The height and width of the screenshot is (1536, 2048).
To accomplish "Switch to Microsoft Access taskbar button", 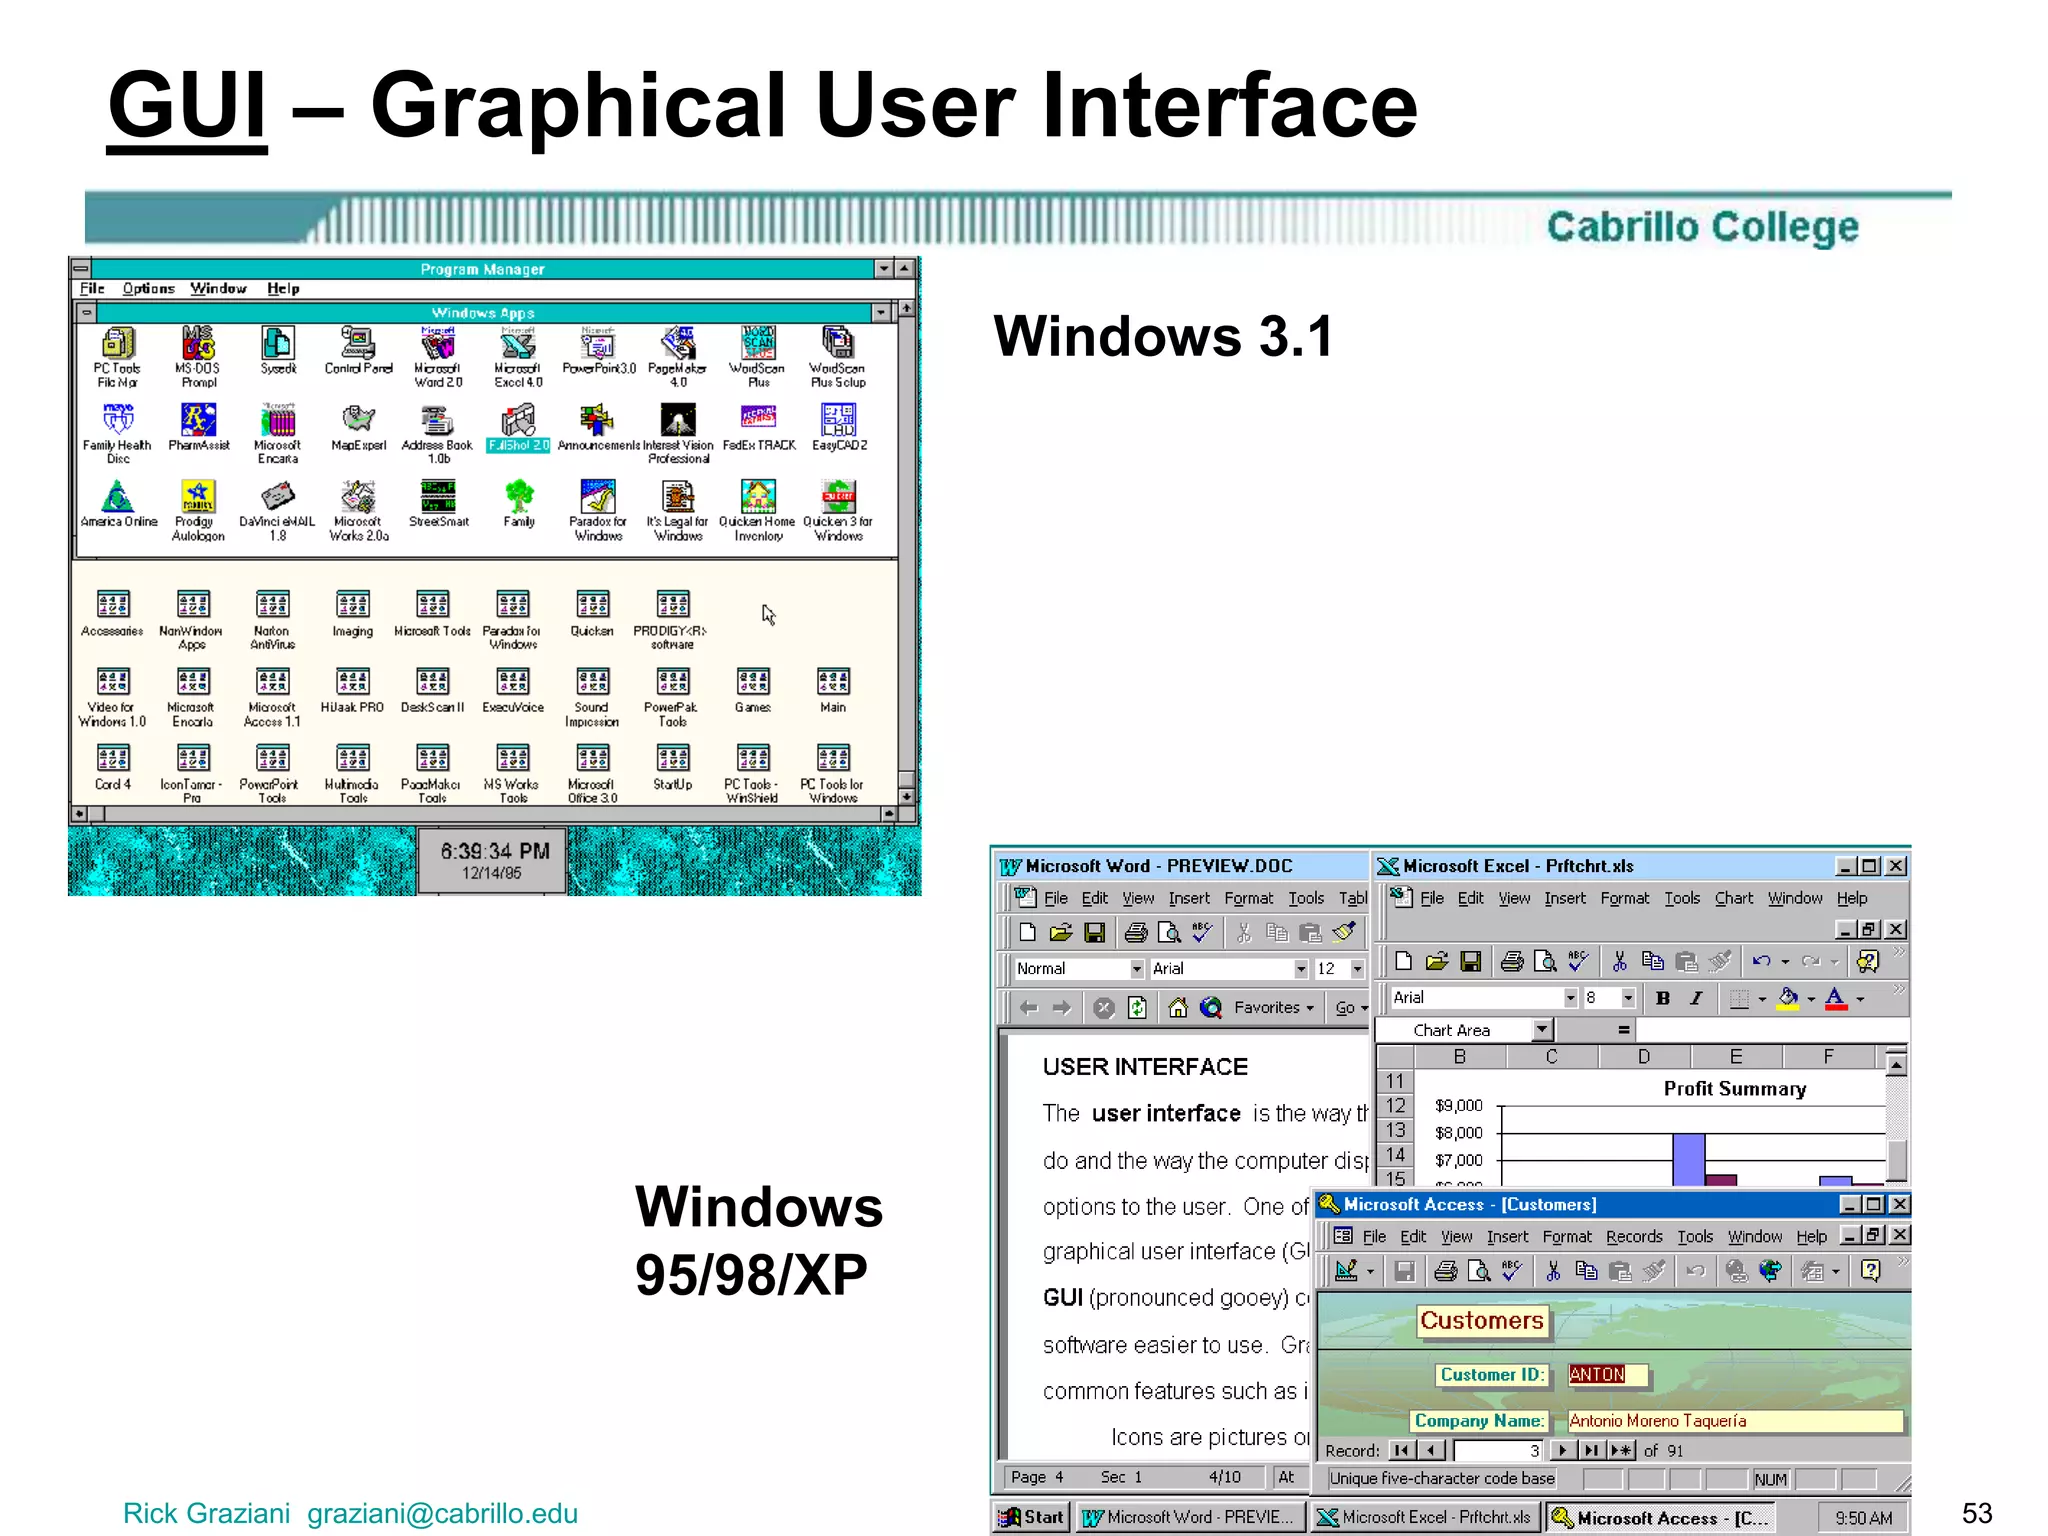I will (1662, 1518).
